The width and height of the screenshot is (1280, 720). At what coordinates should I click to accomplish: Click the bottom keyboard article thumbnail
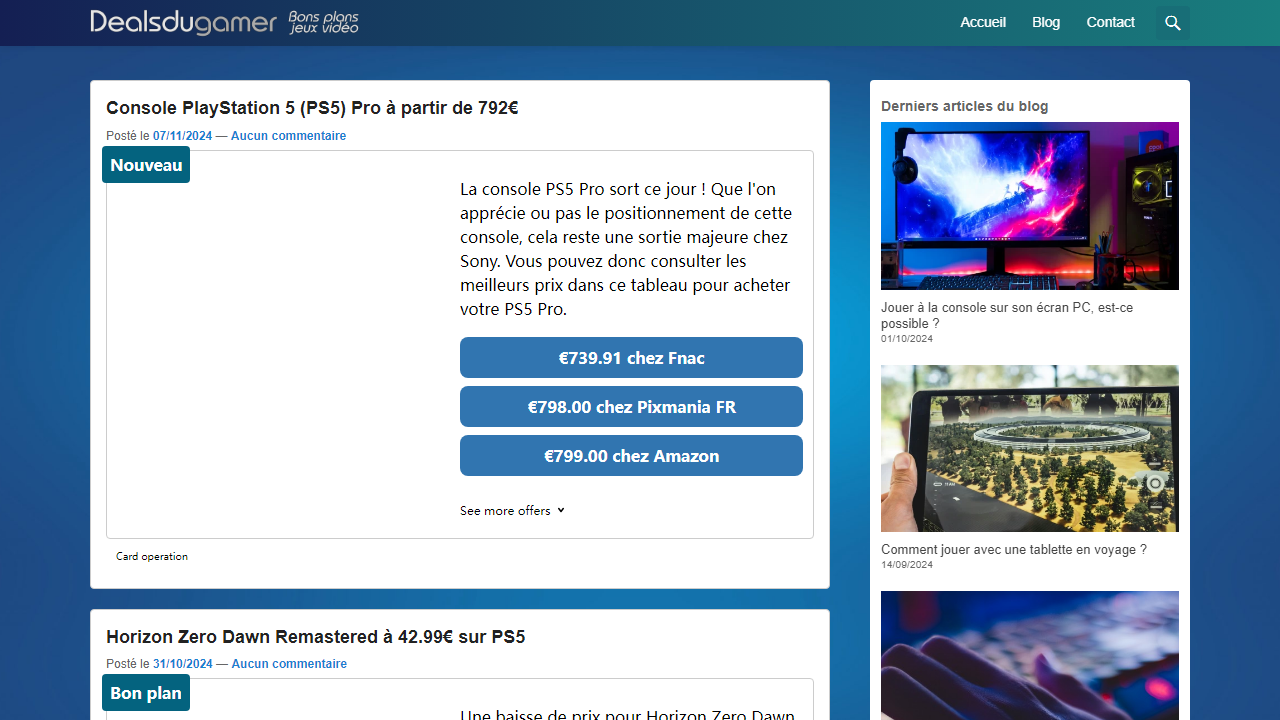pos(1029,655)
